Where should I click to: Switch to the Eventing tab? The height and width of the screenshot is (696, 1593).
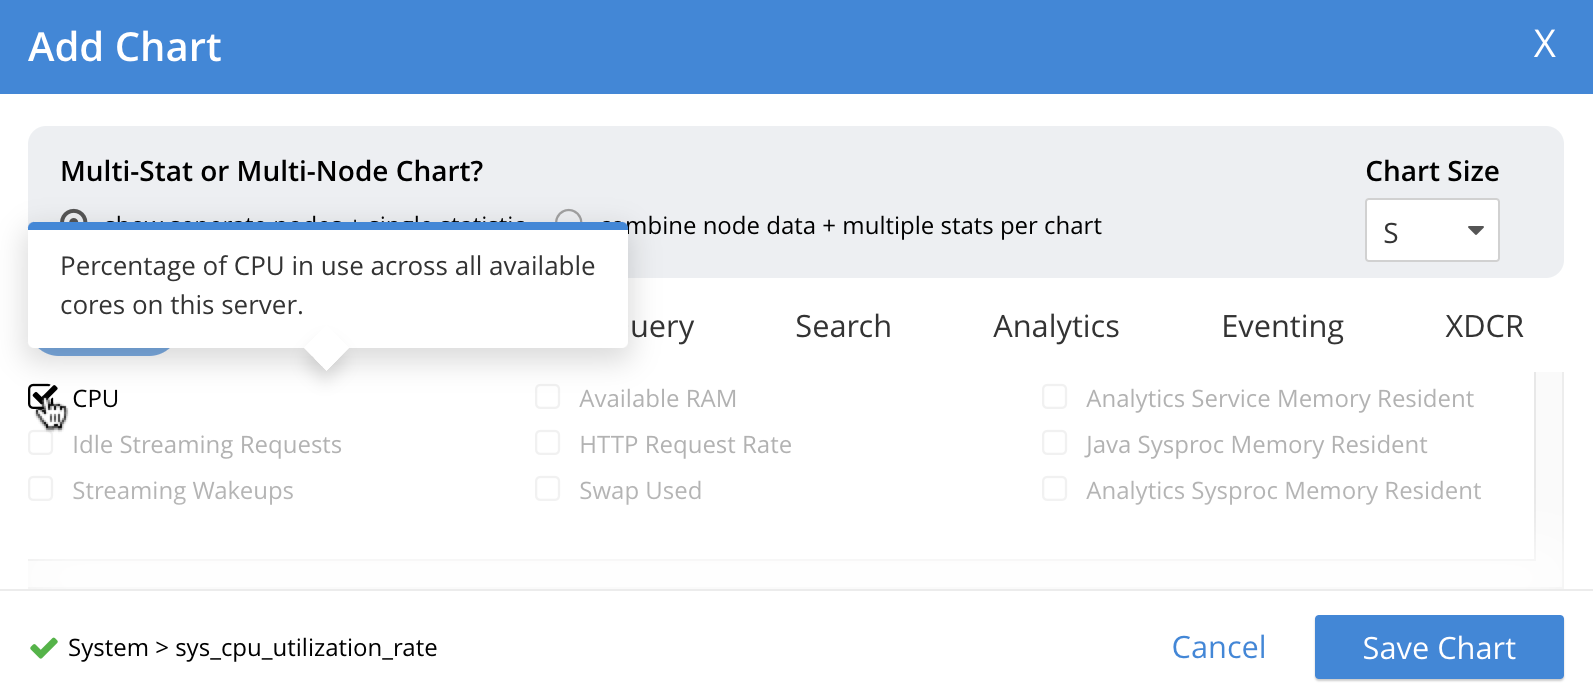click(1282, 327)
